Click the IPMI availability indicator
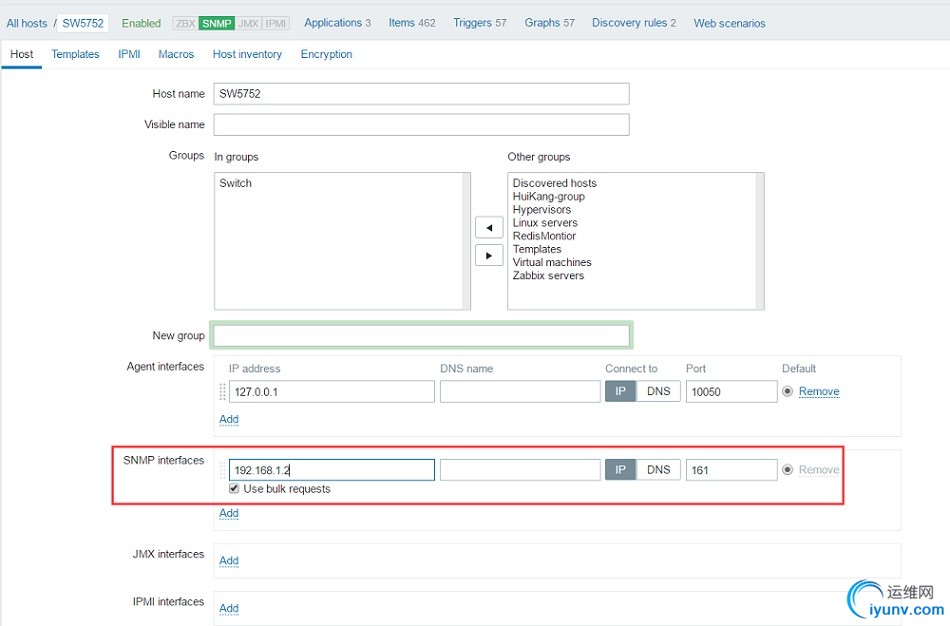 (x=276, y=24)
